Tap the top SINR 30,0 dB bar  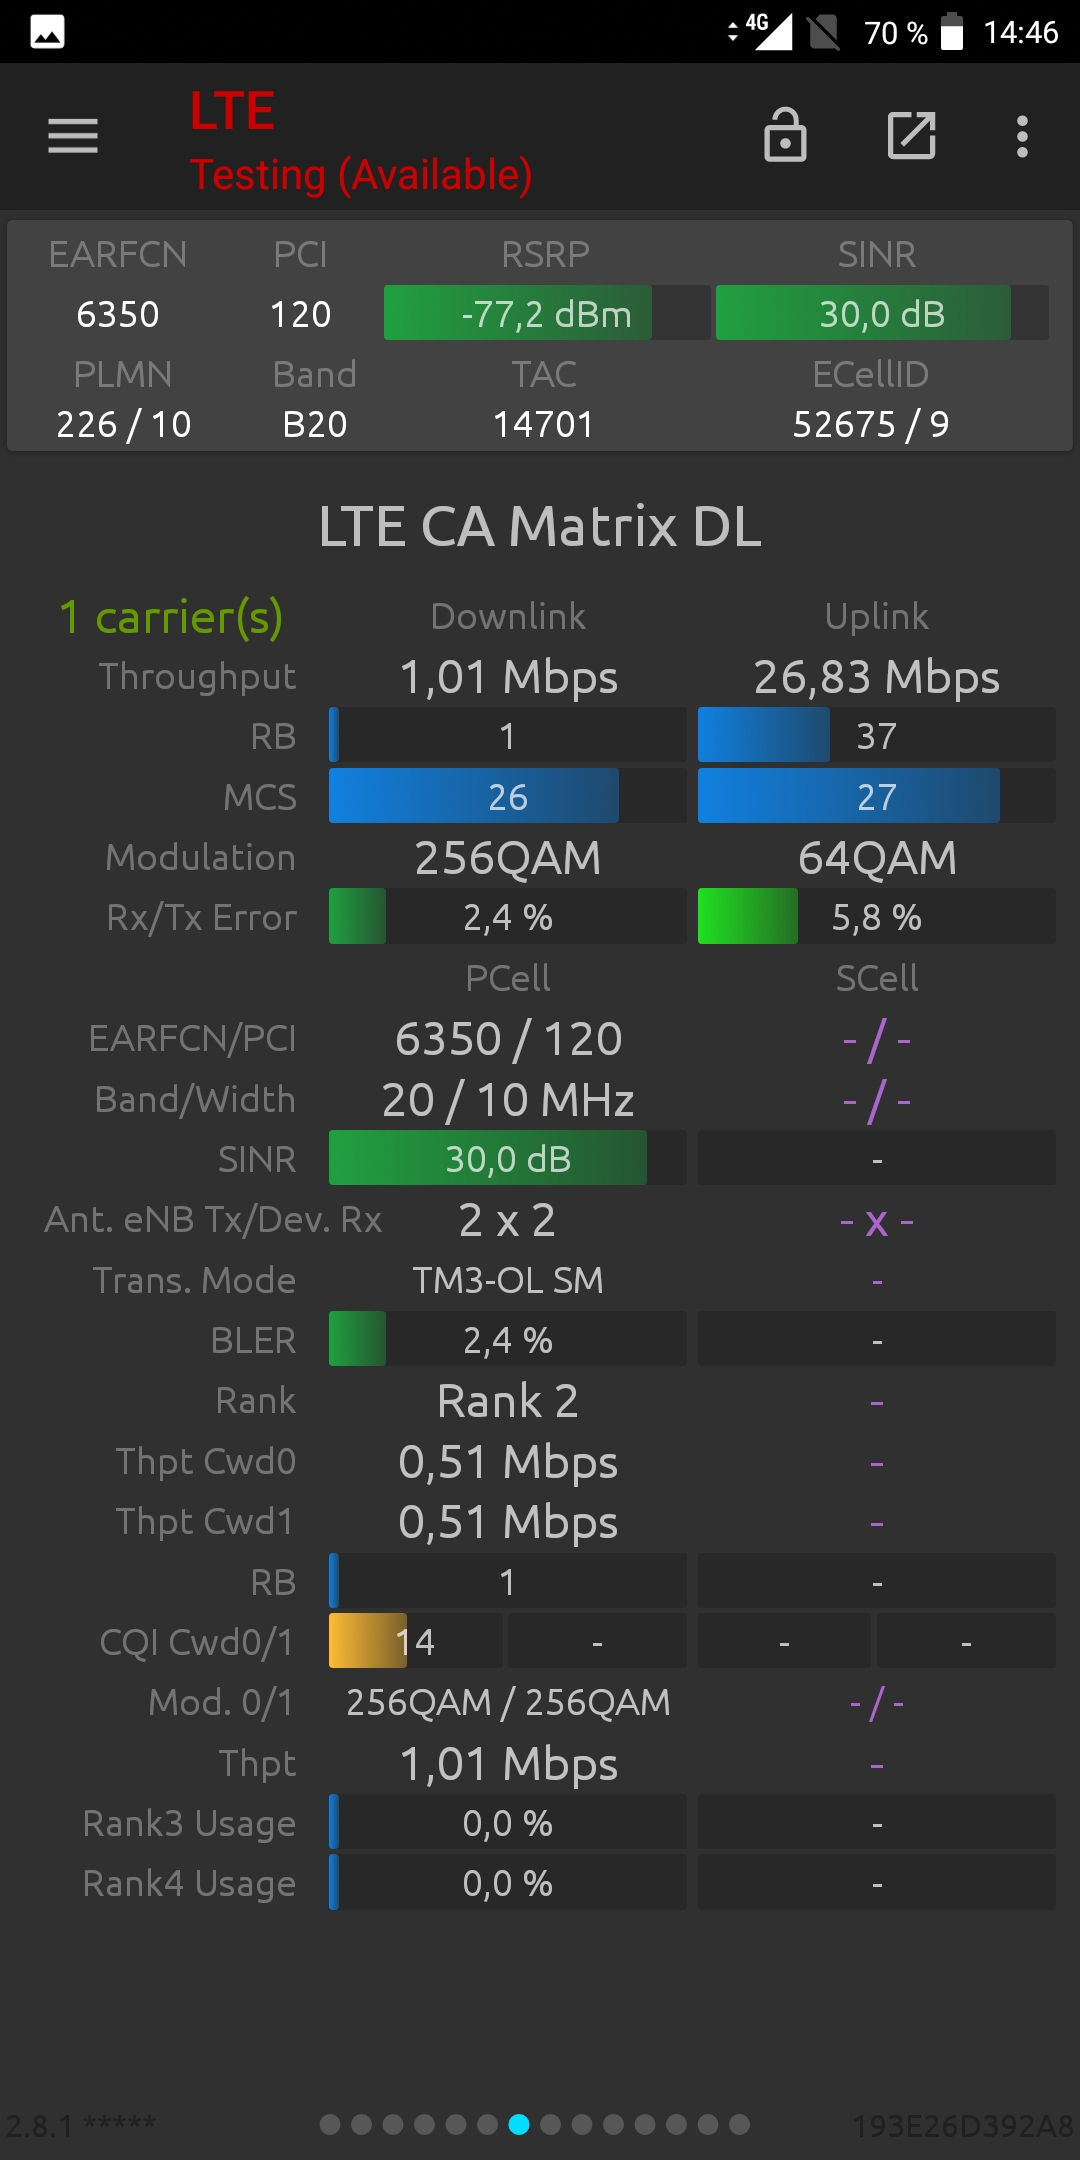(x=882, y=313)
